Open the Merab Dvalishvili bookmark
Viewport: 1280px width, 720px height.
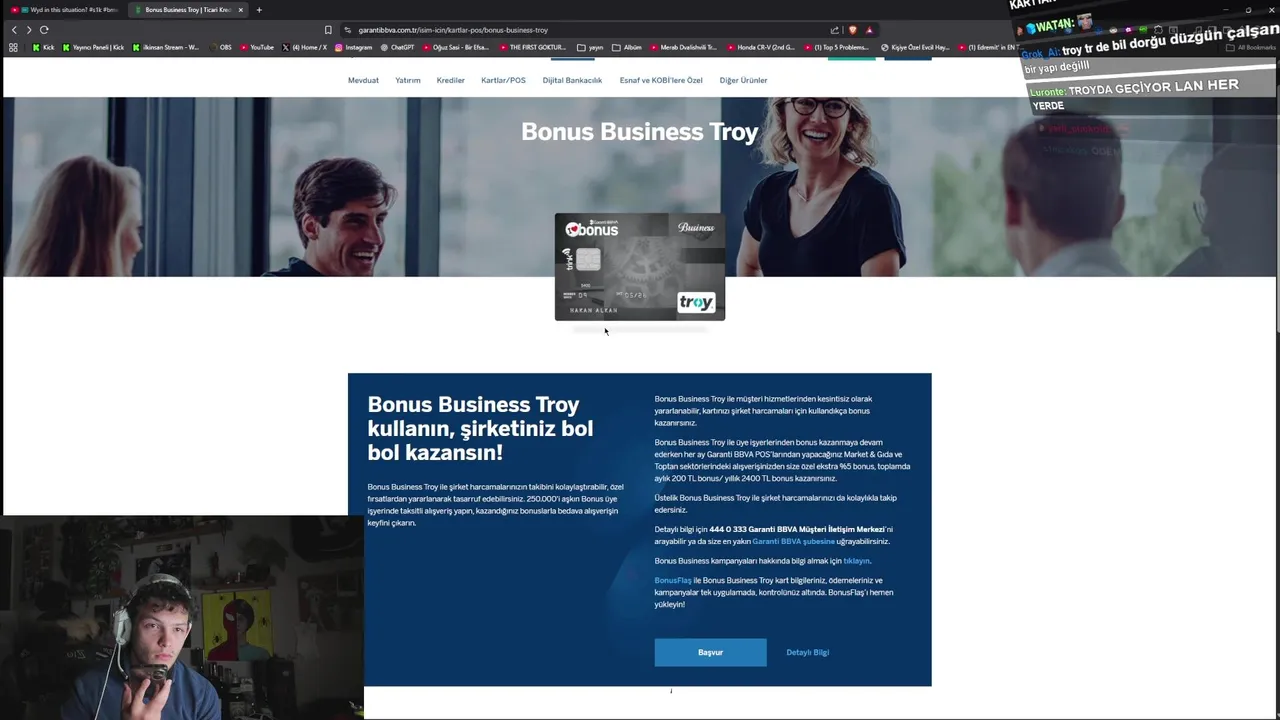(684, 47)
